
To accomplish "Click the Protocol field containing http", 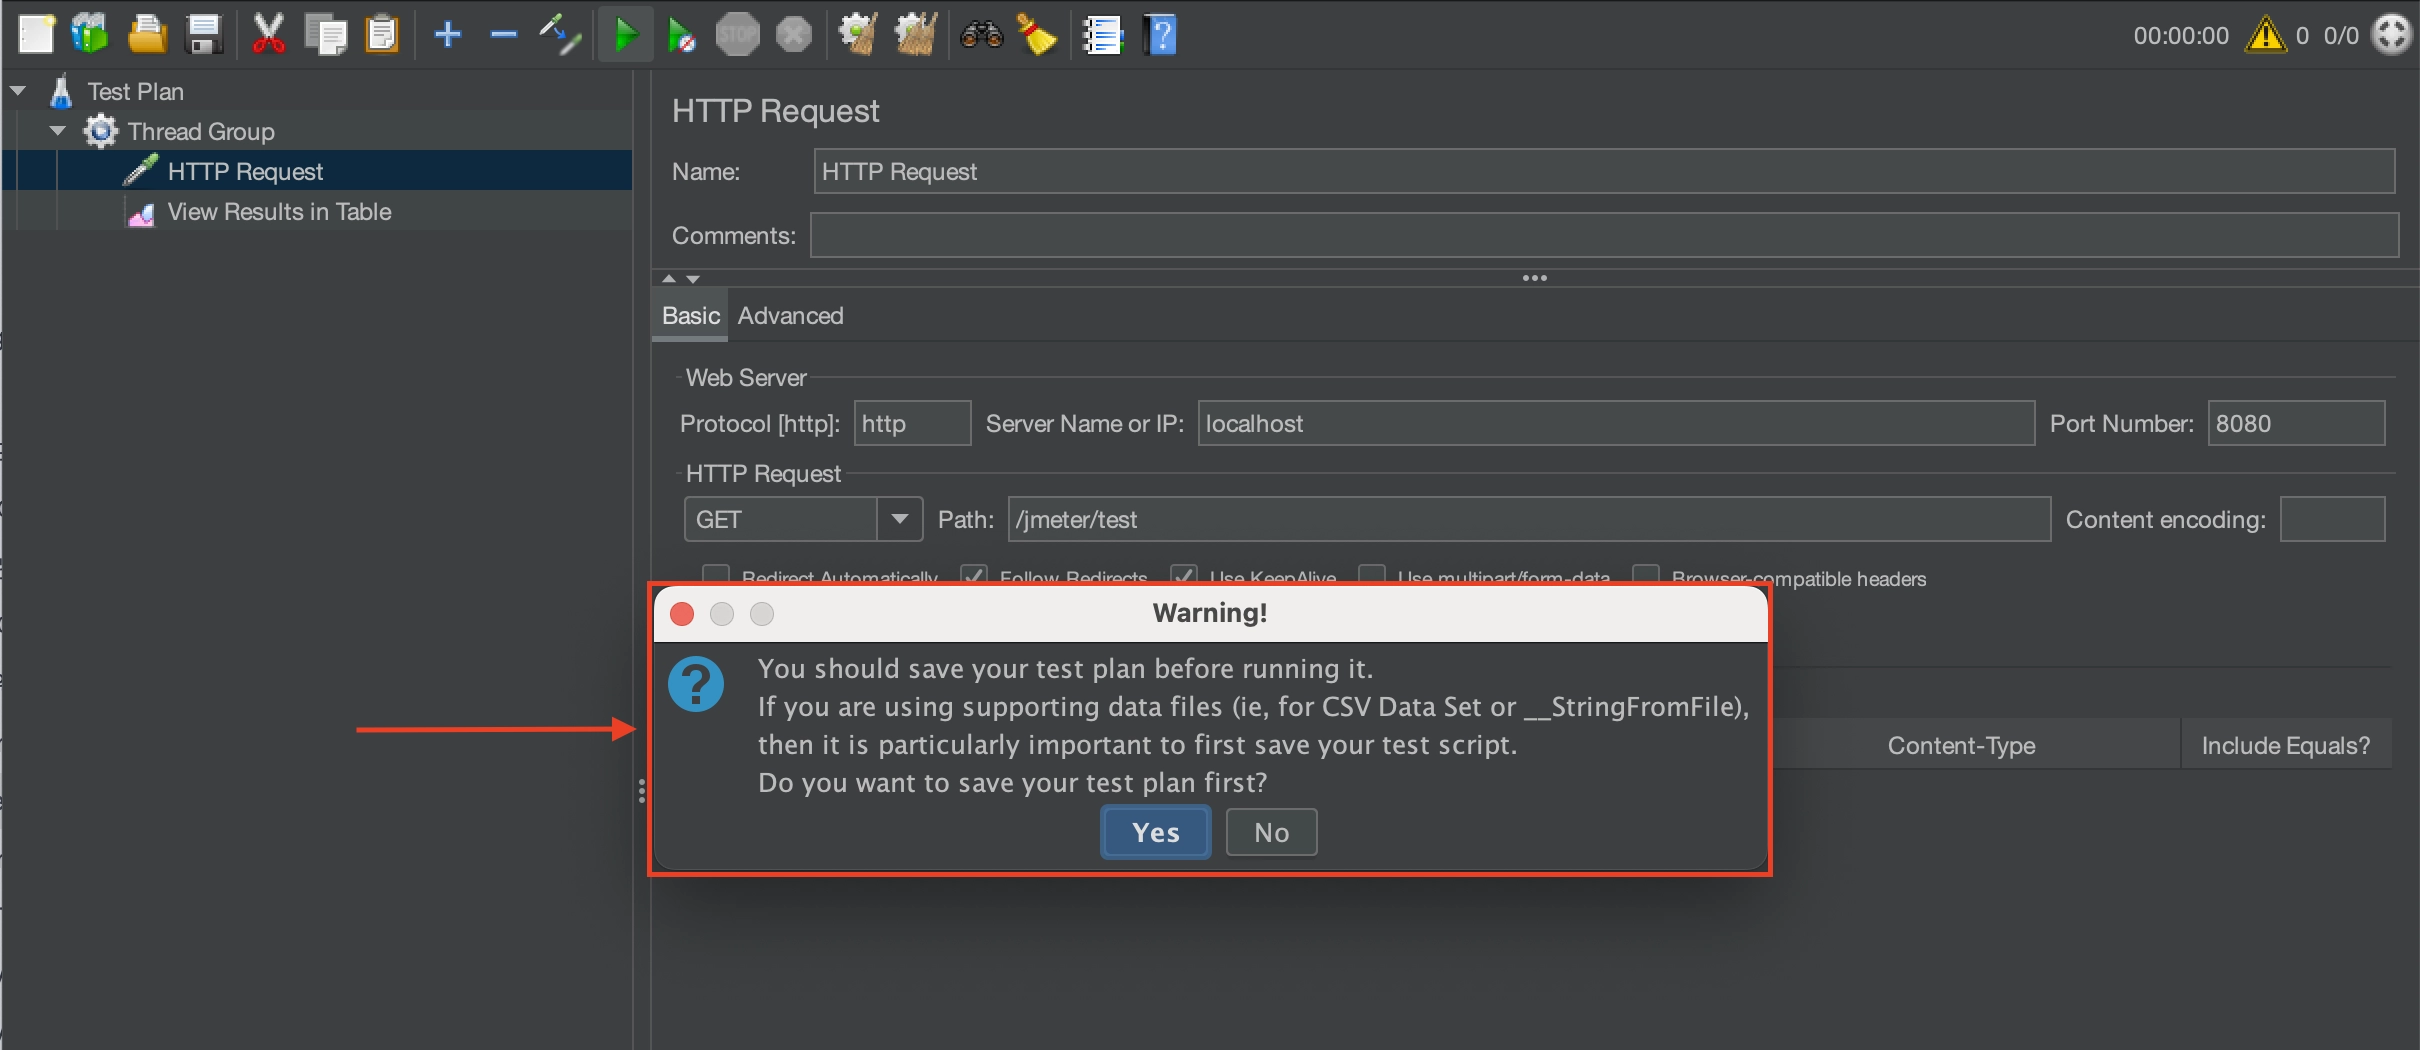I will point(912,423).
